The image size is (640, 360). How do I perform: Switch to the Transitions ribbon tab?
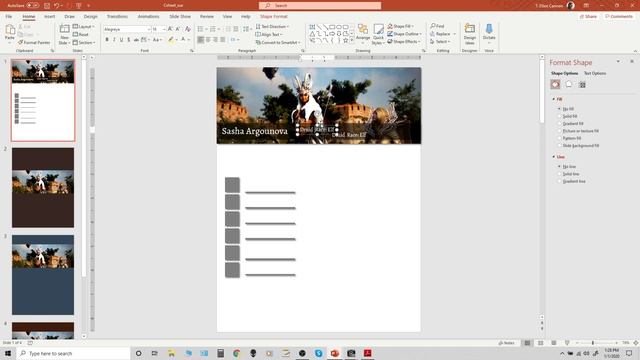point(117,16)
